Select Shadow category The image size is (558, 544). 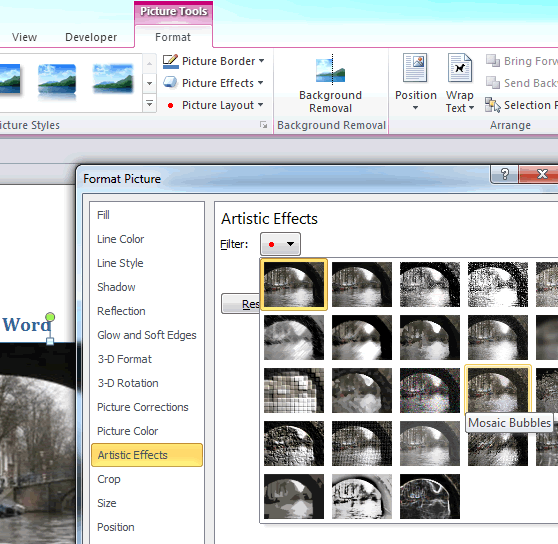(147, 287)
